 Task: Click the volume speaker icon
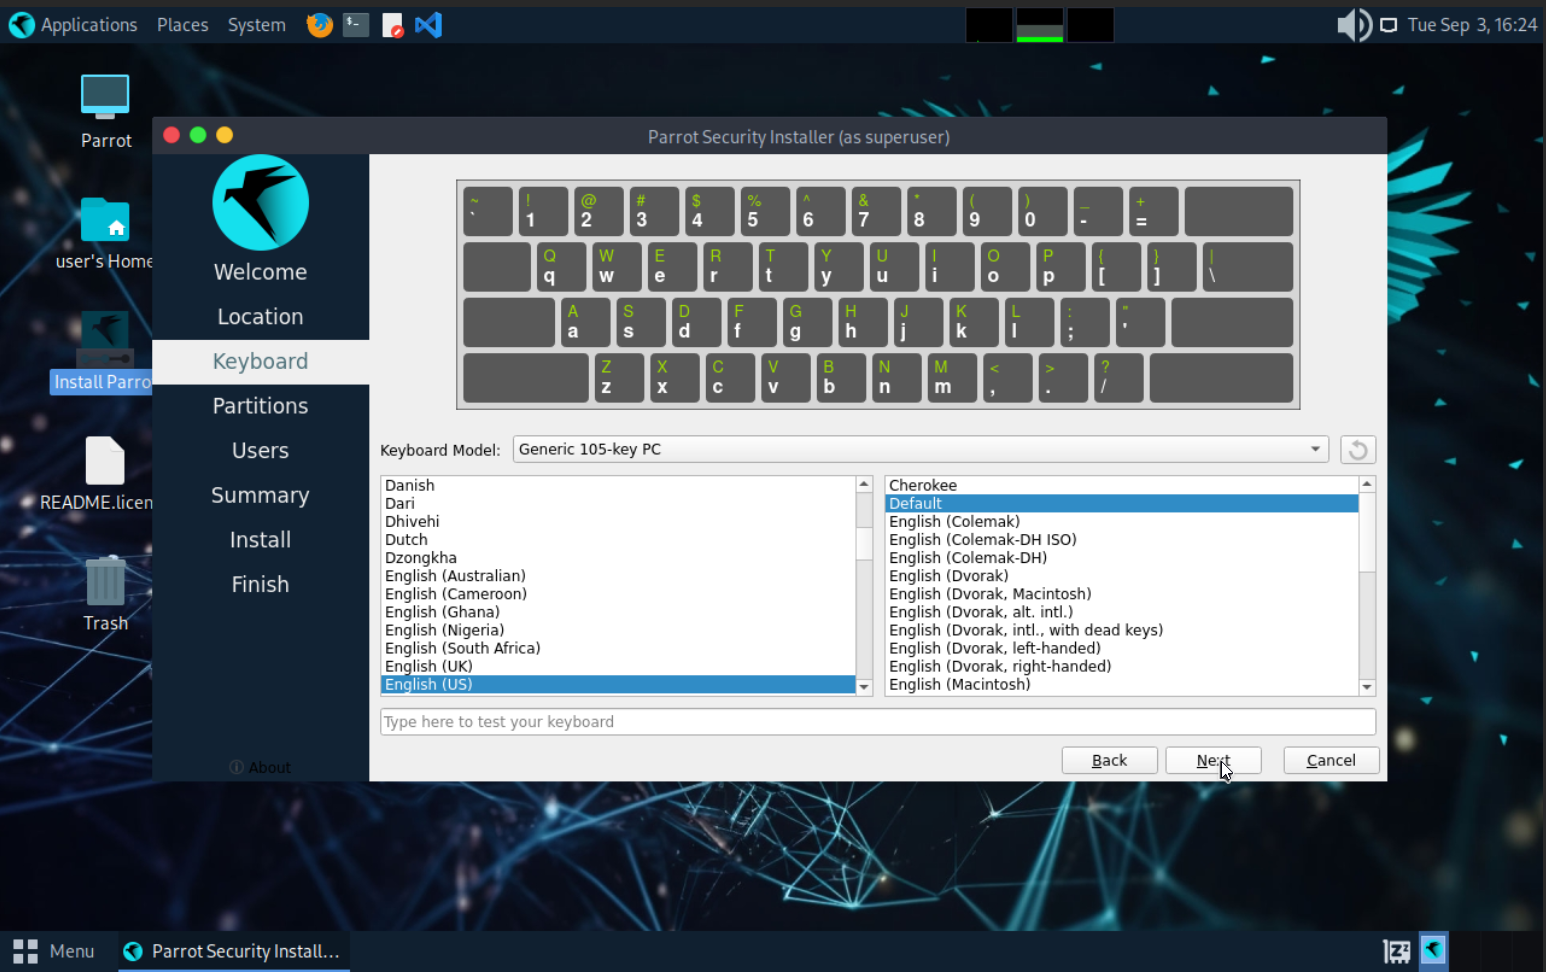[1354, 25]
